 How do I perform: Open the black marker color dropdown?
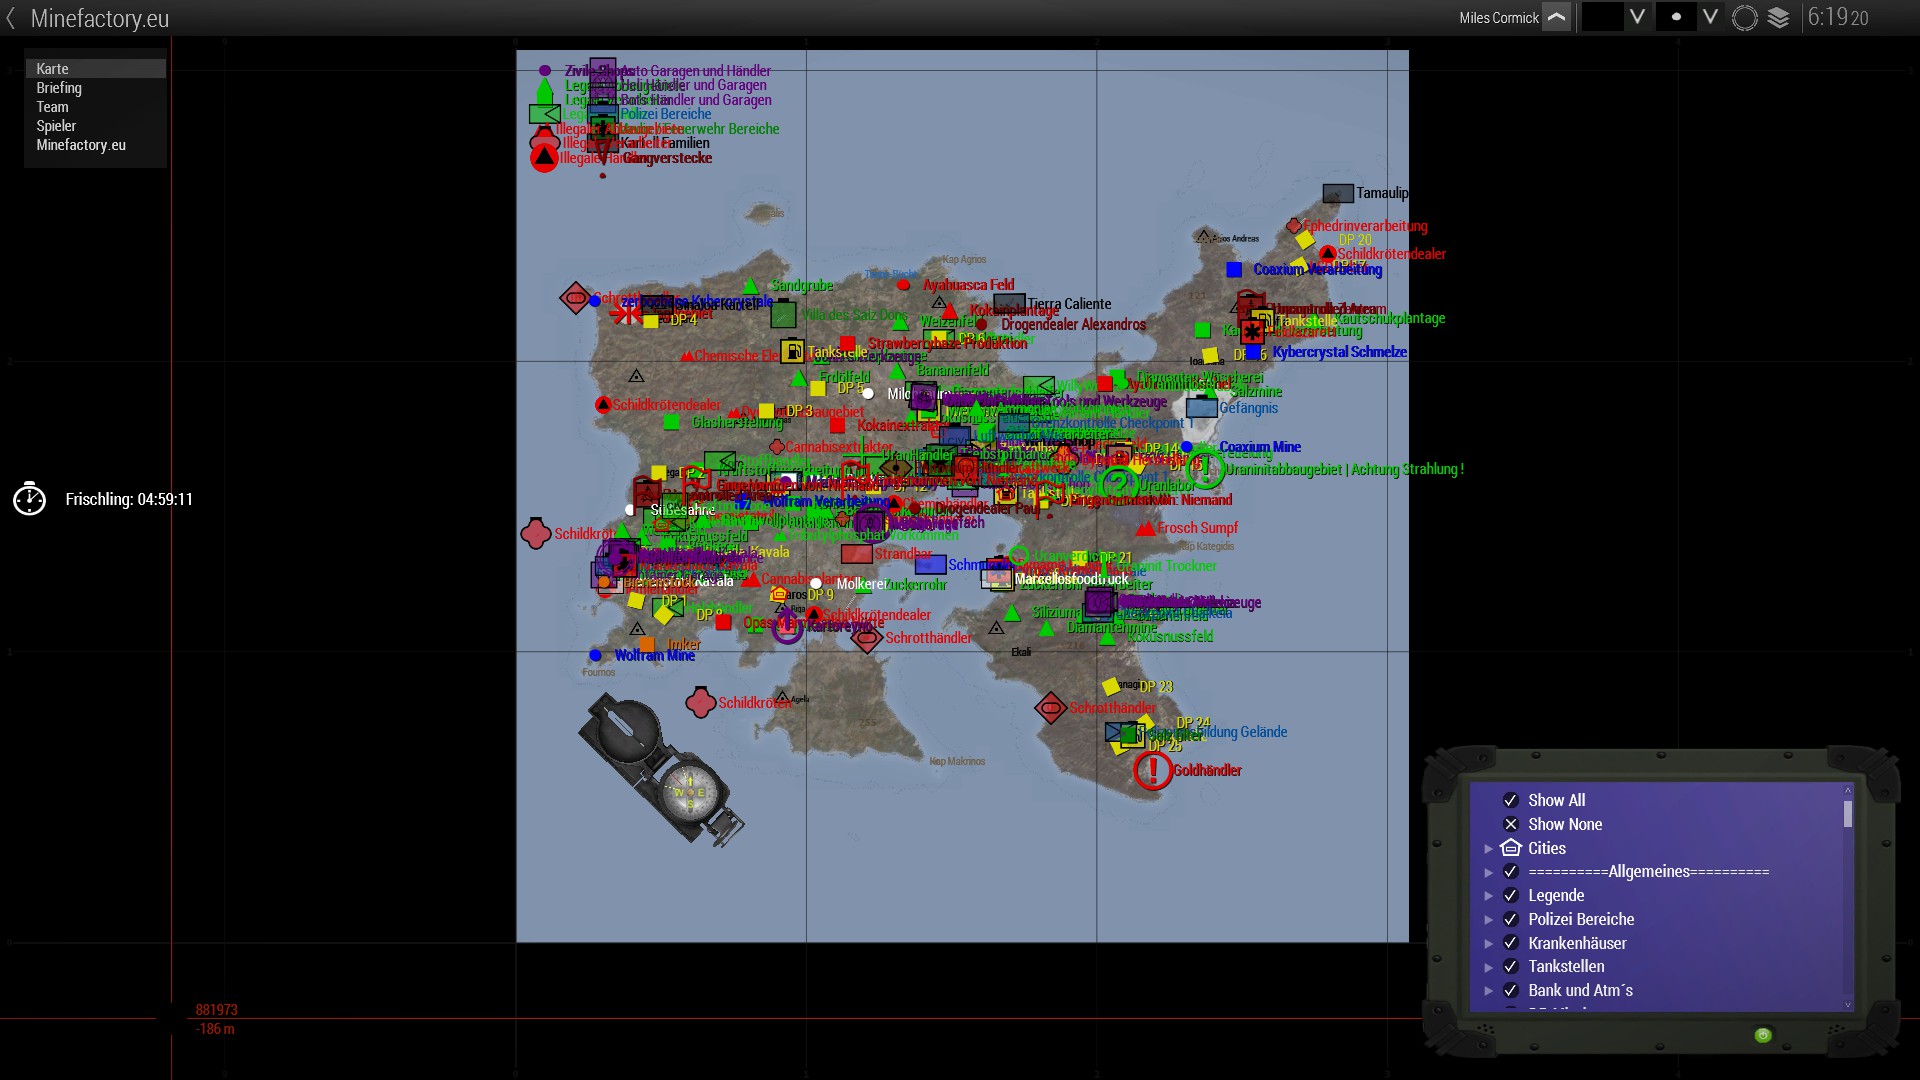(x=1637, y=17)
